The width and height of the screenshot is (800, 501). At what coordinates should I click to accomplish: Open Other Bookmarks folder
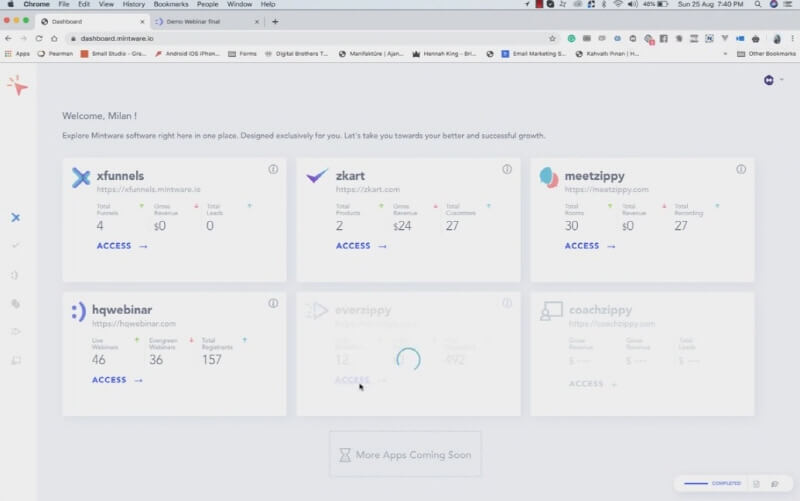(766, 54)
